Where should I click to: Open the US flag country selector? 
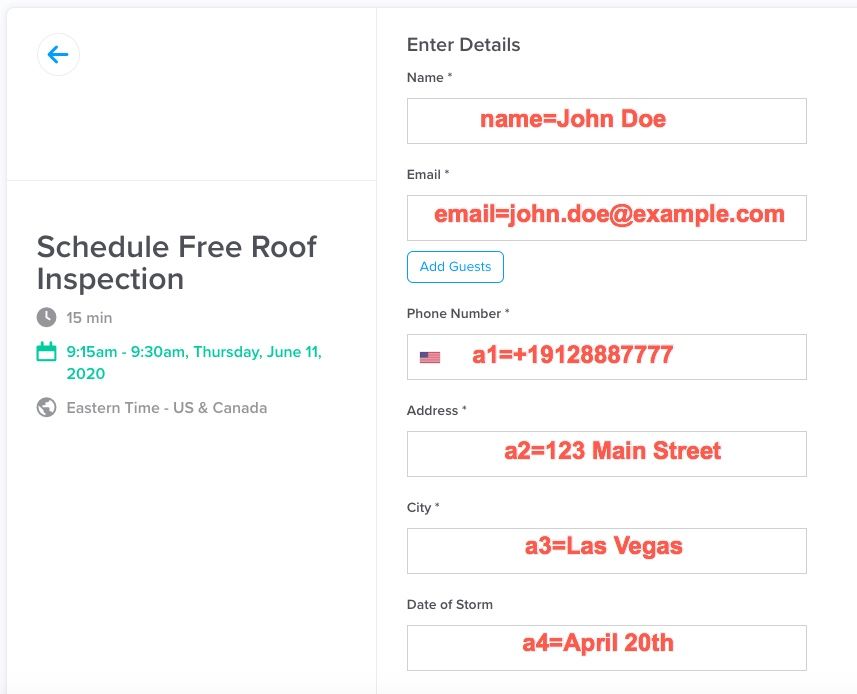[x=430, y=357]
